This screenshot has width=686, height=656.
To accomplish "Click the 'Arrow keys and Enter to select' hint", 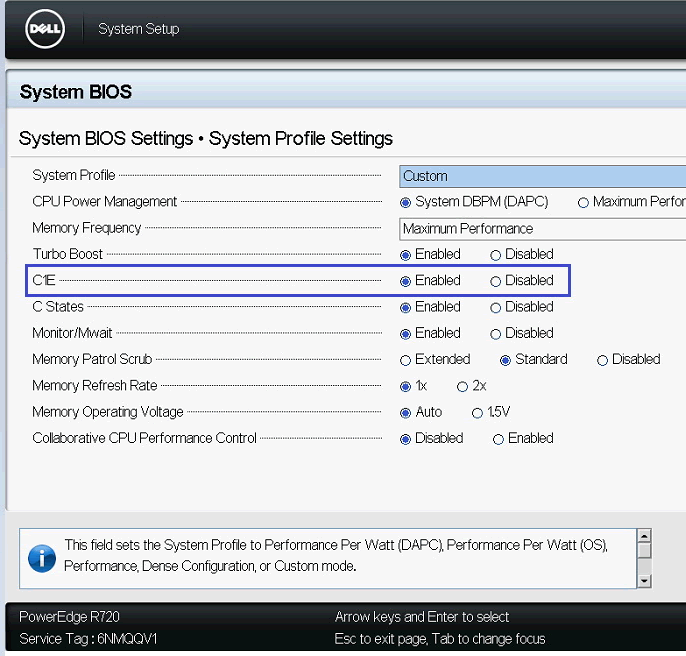I will pos(422,617).
